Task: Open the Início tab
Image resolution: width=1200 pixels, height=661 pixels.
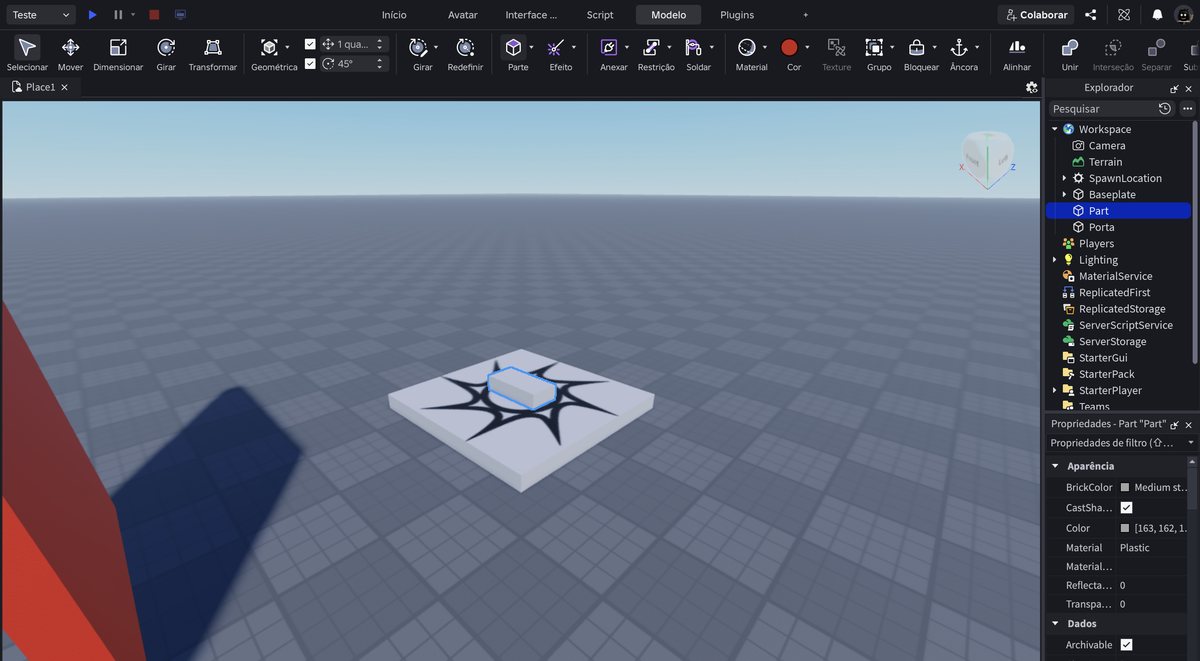Action: [394, 15]
